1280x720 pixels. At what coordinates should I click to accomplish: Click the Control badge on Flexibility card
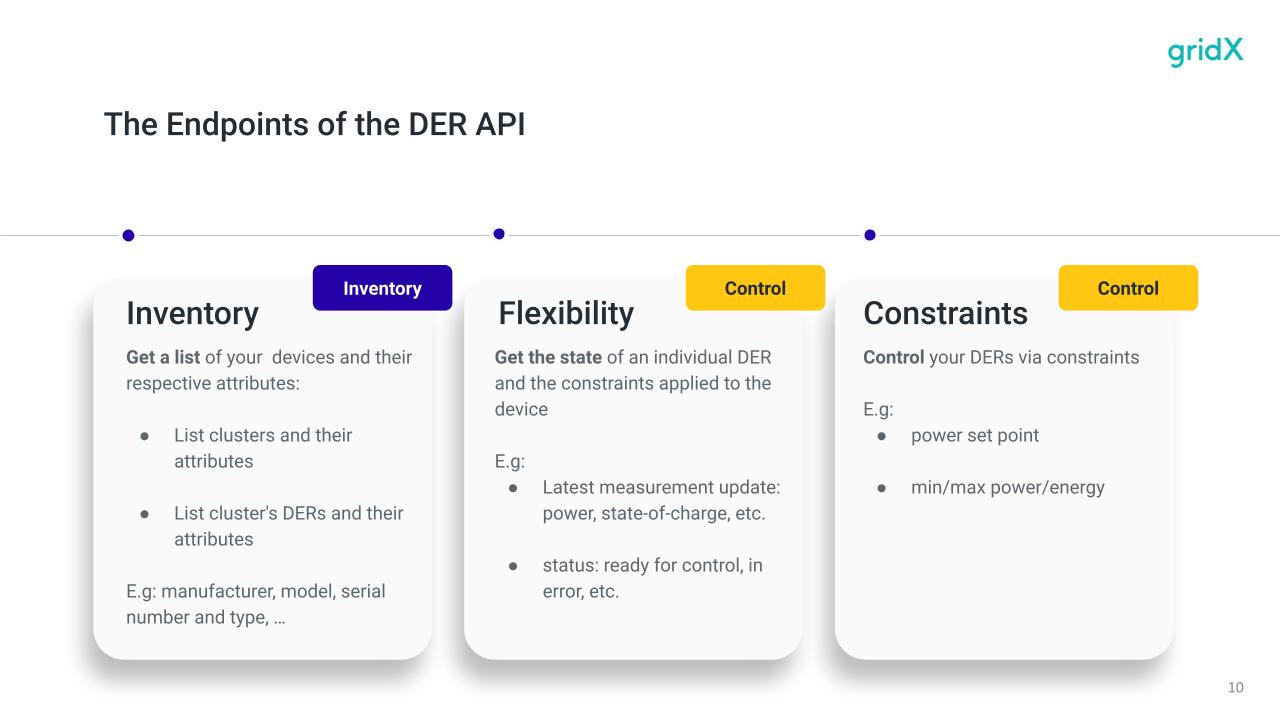[x=755, y=288]
